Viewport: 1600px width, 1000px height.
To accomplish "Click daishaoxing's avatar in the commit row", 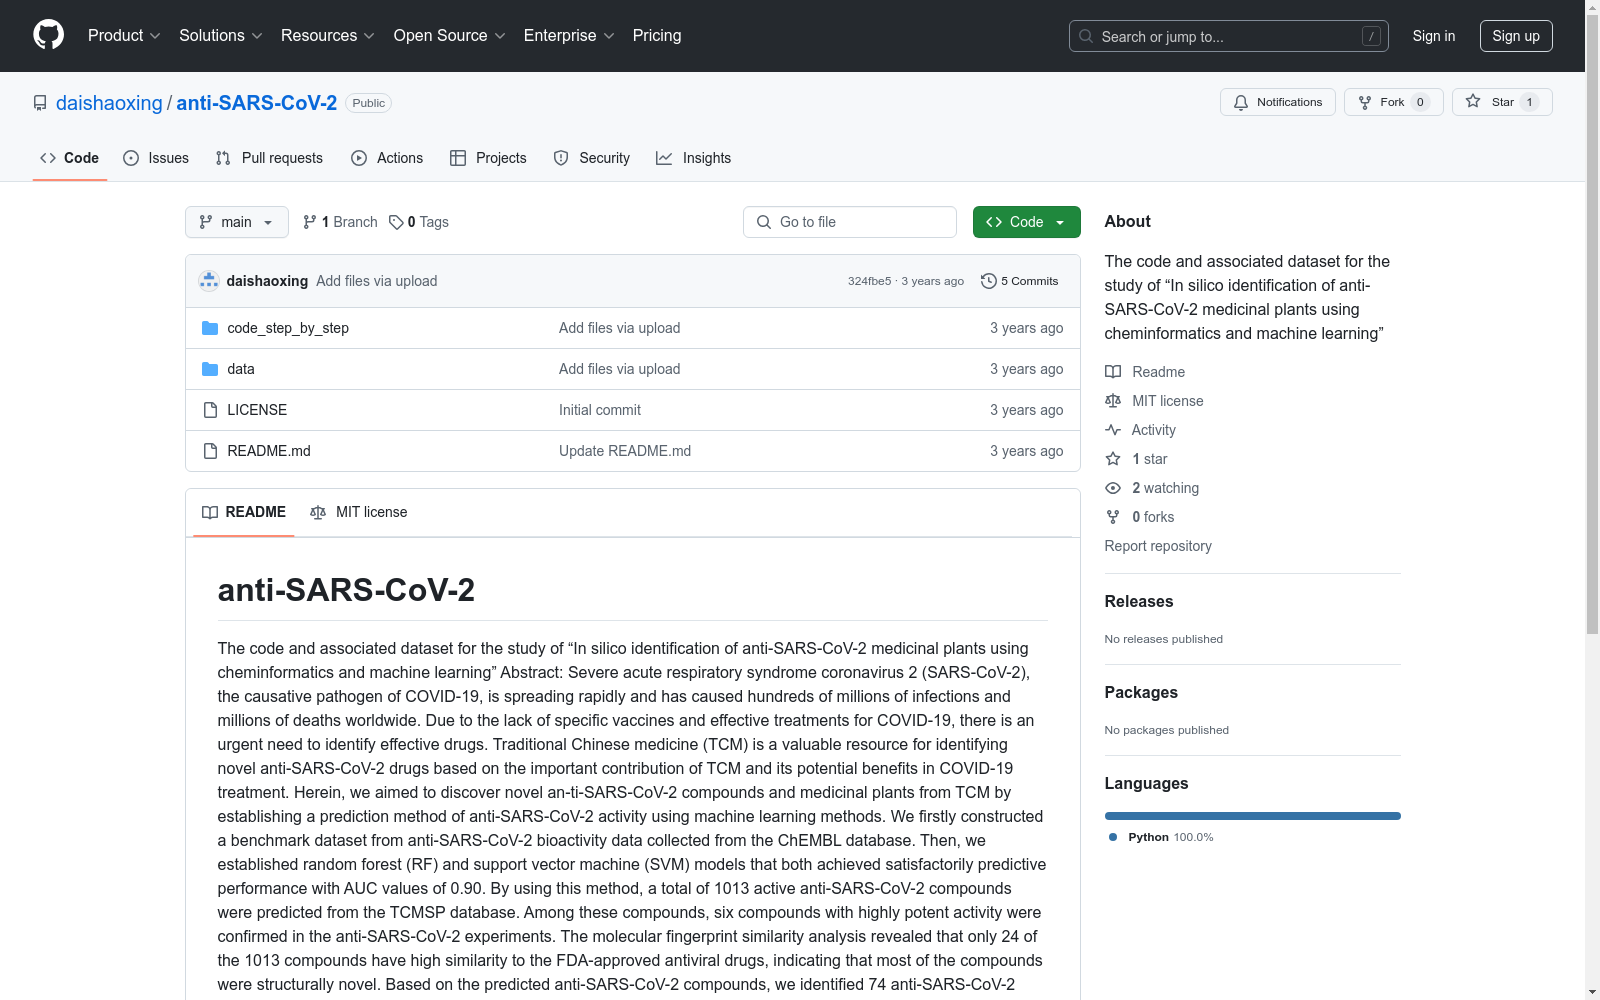I will point(209,281).
